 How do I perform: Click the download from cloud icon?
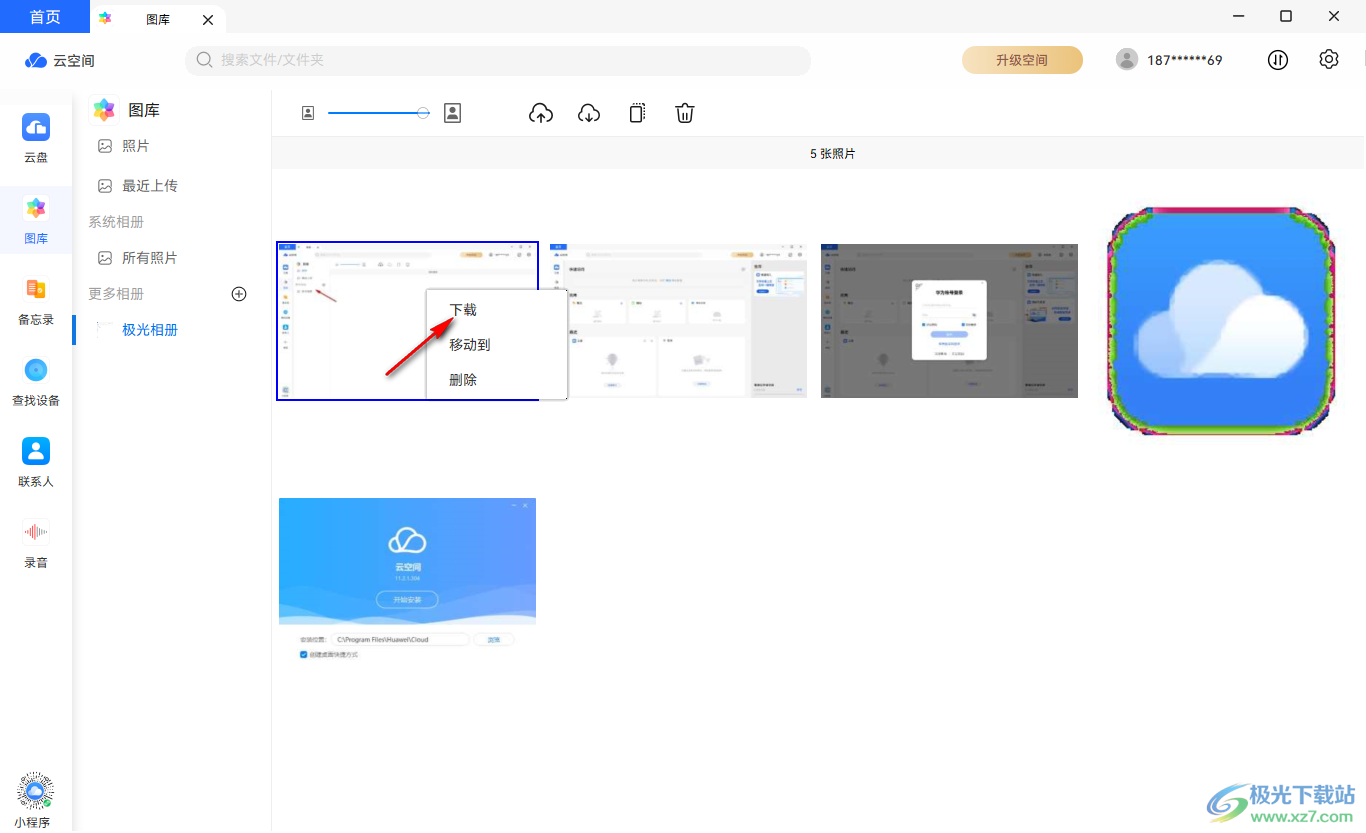[x=589, y=113]
